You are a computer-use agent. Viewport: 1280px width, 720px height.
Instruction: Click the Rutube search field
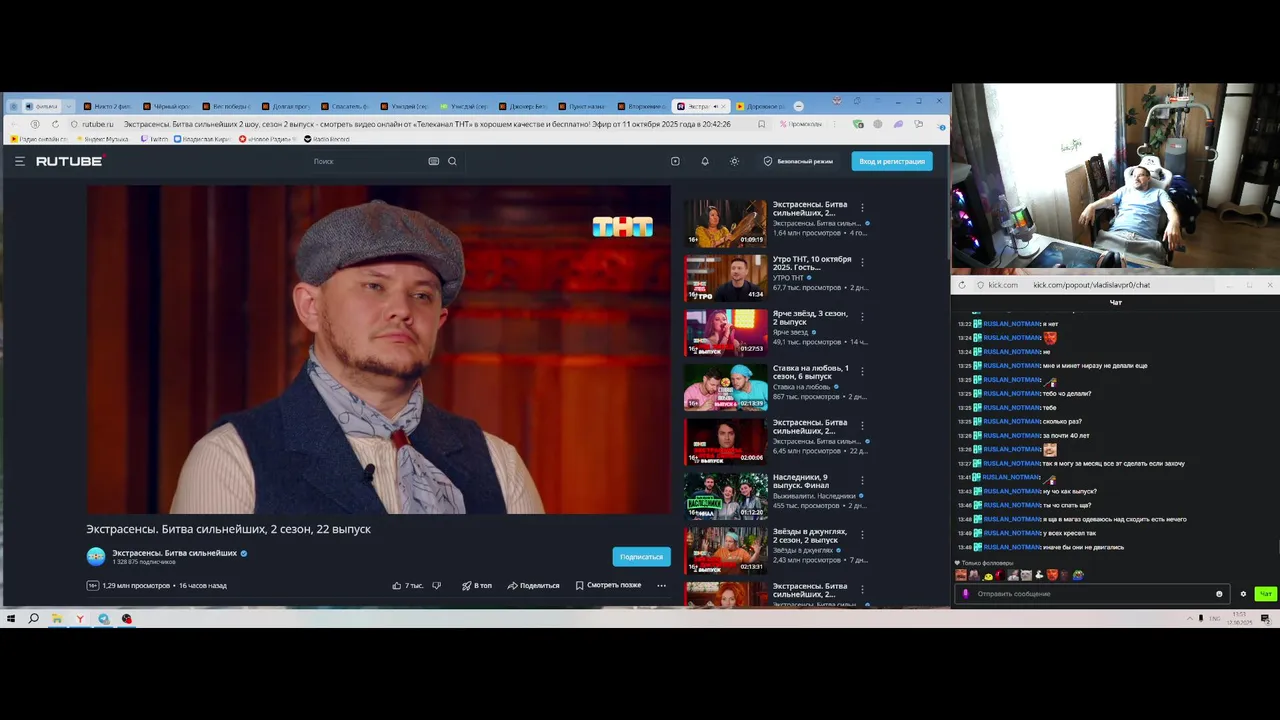pyautogui.click(x=368, y=161)
